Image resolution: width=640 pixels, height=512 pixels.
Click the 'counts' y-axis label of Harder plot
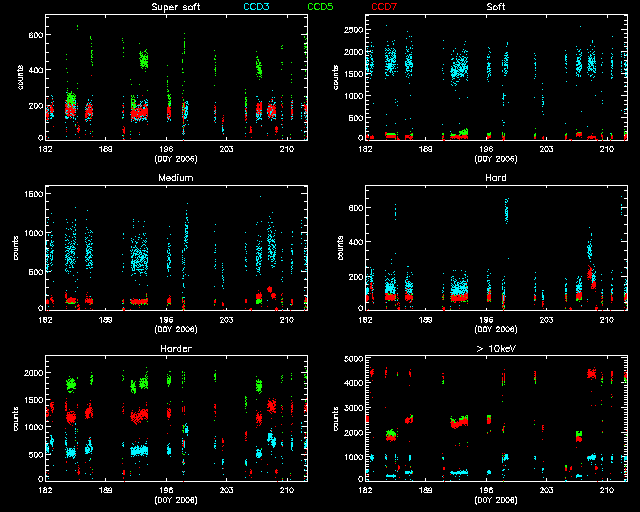coord(16,419)
